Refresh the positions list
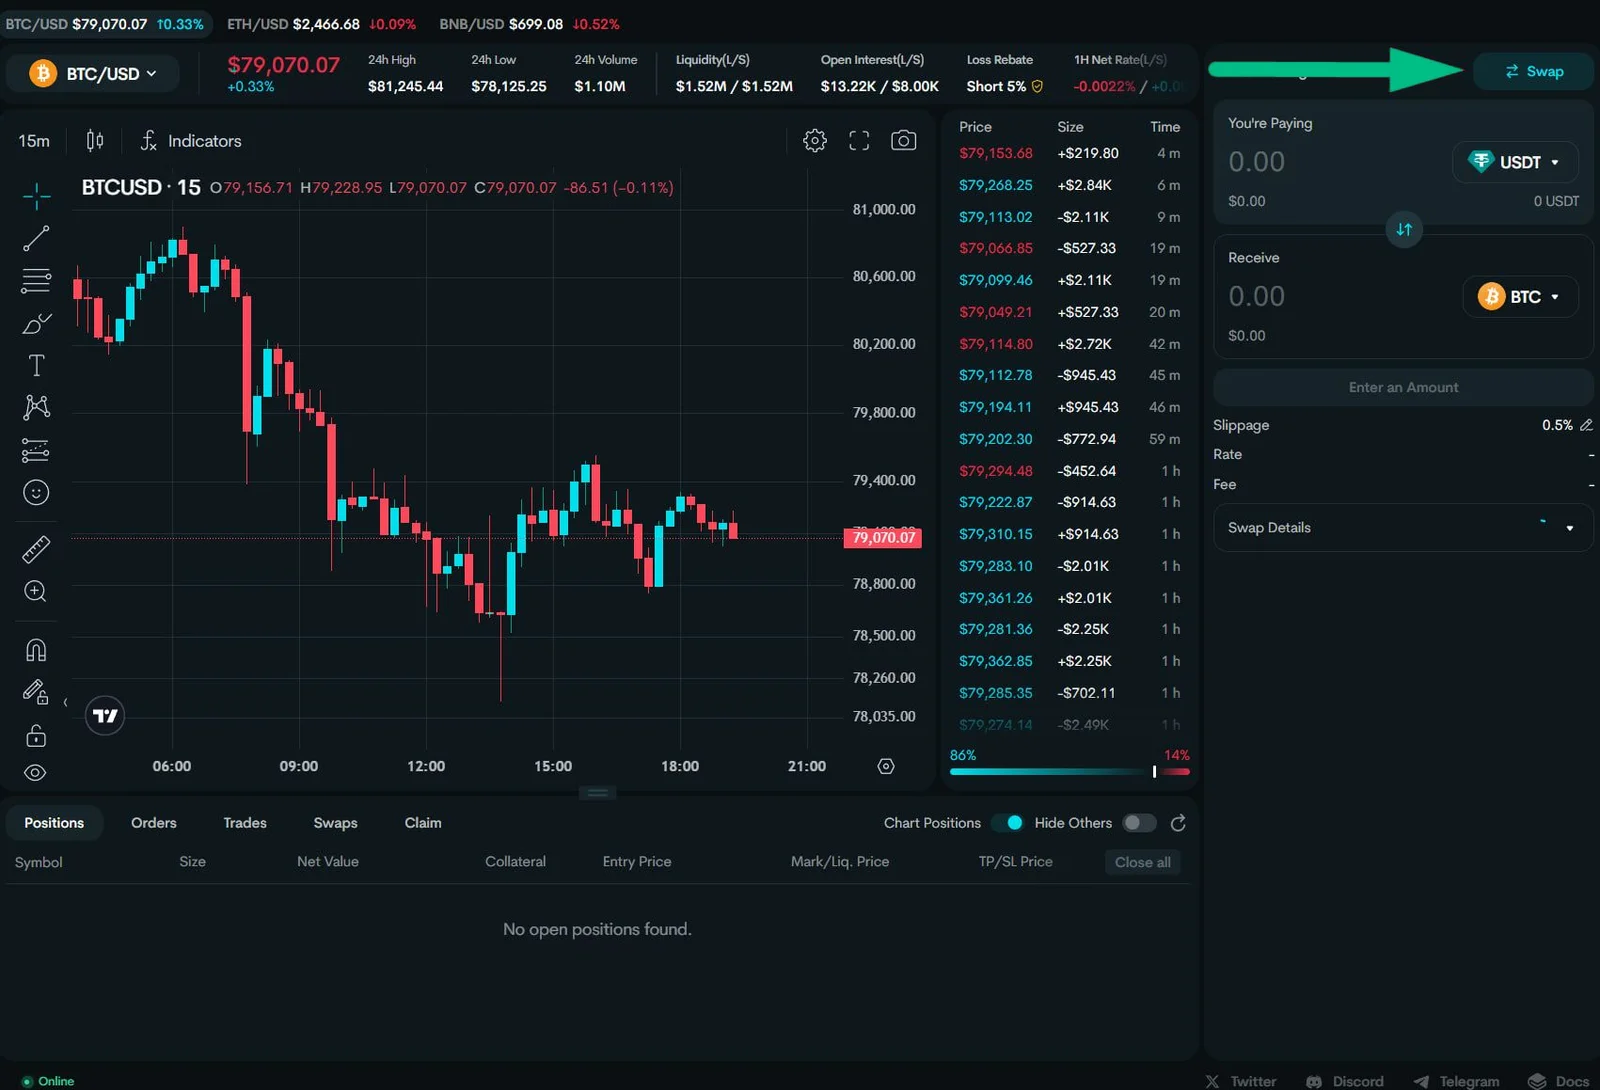1600x1090 pixels. click(x=1178, y=823)
